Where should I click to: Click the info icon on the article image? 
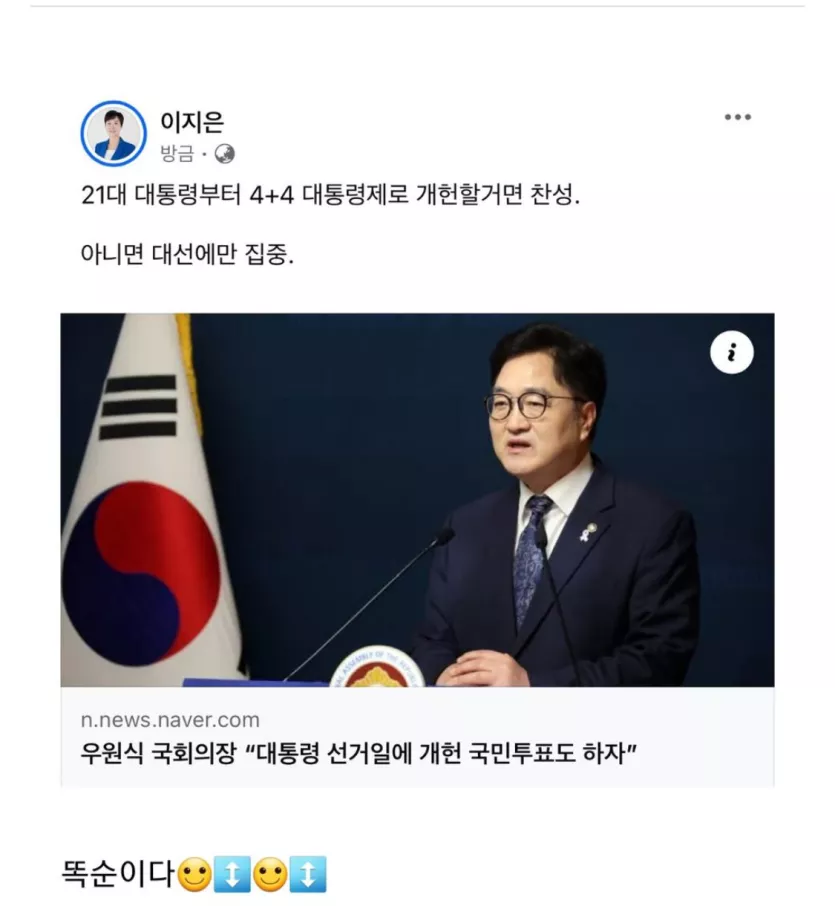(732, 352)
